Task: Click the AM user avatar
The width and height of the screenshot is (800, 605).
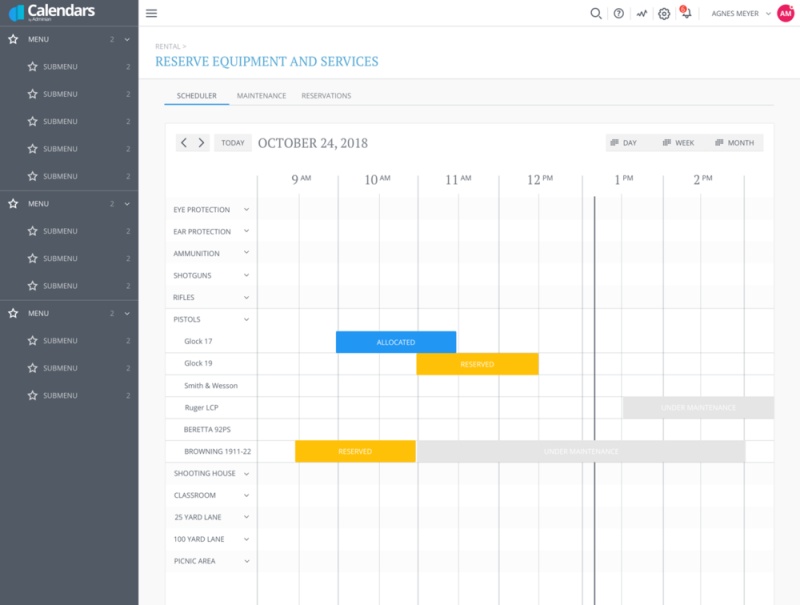Action: 785,13
